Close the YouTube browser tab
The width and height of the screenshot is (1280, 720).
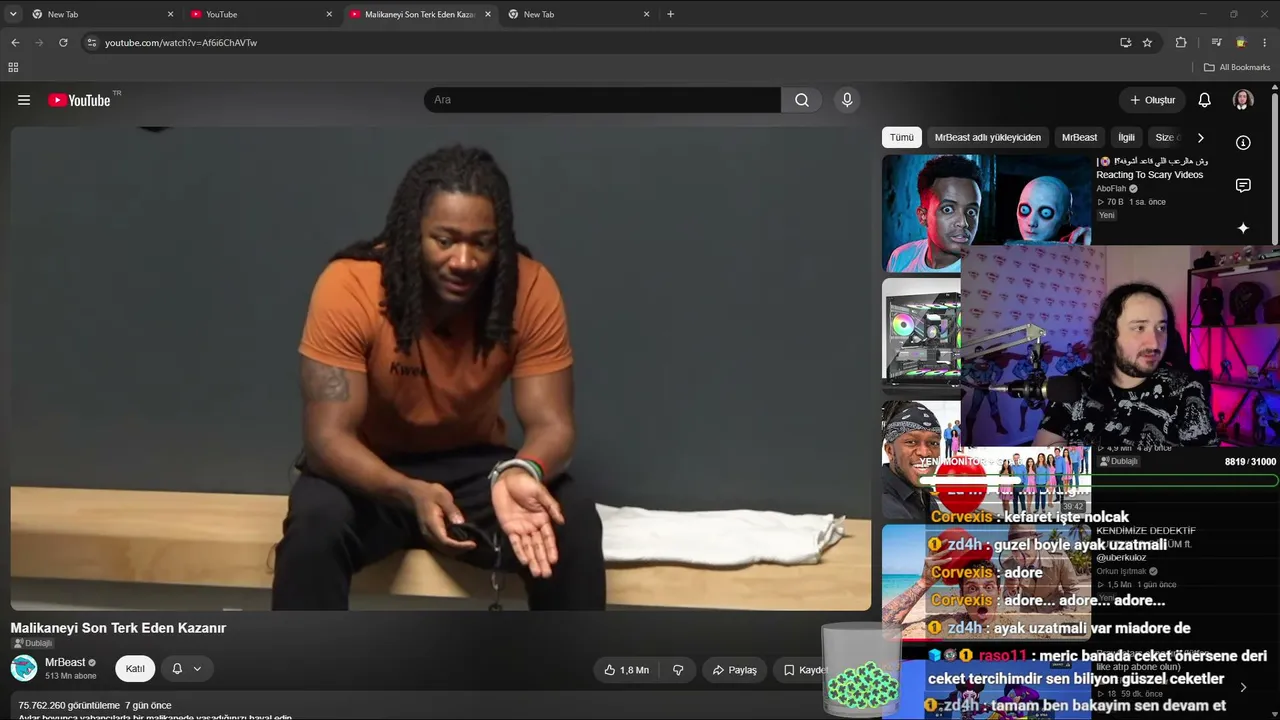point(329,14)
